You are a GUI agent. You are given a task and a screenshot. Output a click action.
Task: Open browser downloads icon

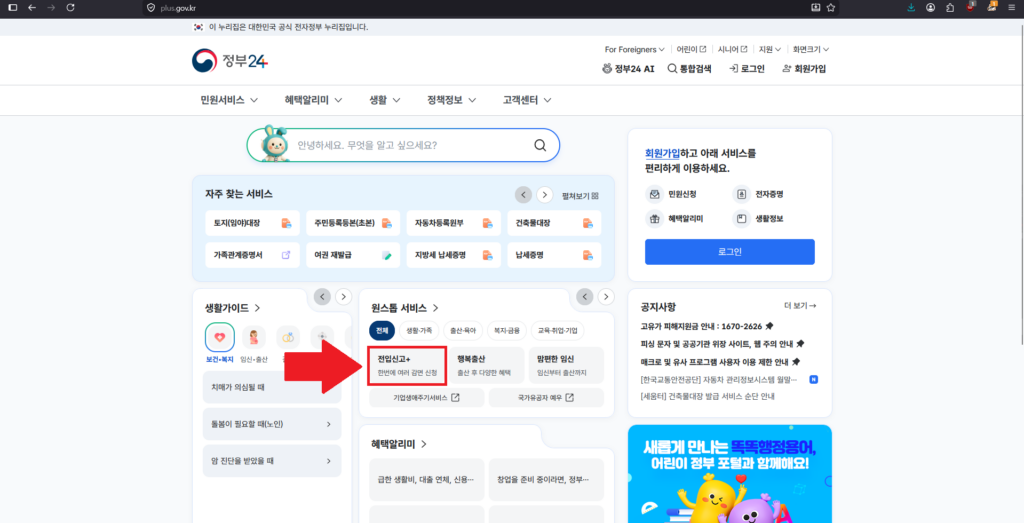click(911, 8)
